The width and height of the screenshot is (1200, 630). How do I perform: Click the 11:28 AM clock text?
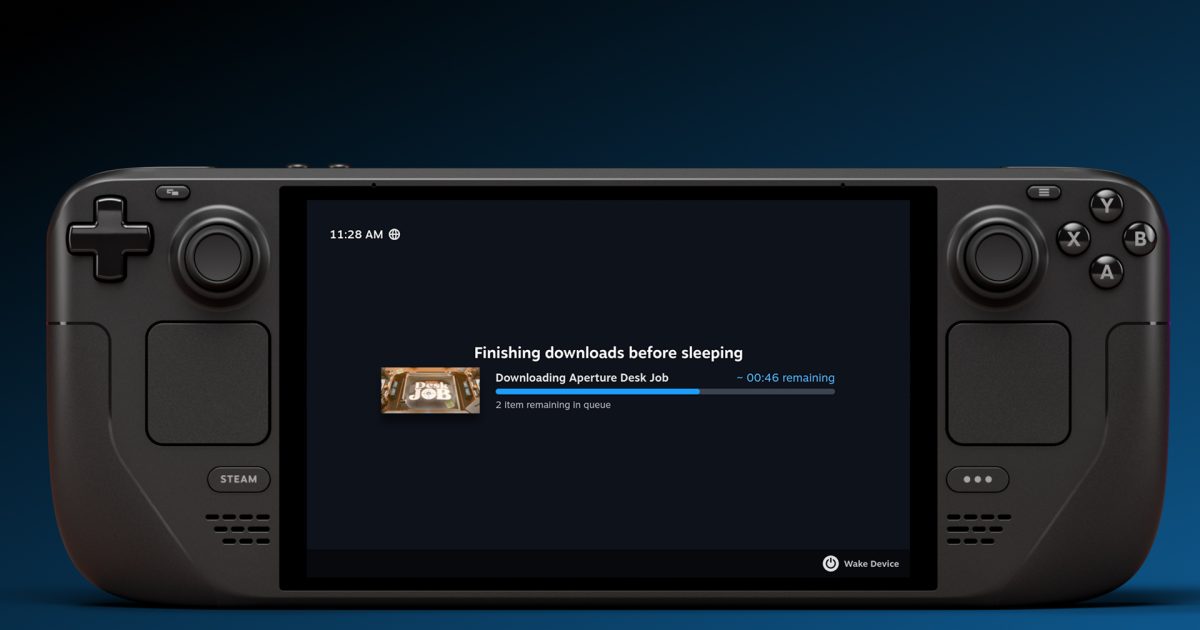coord(356,235)
